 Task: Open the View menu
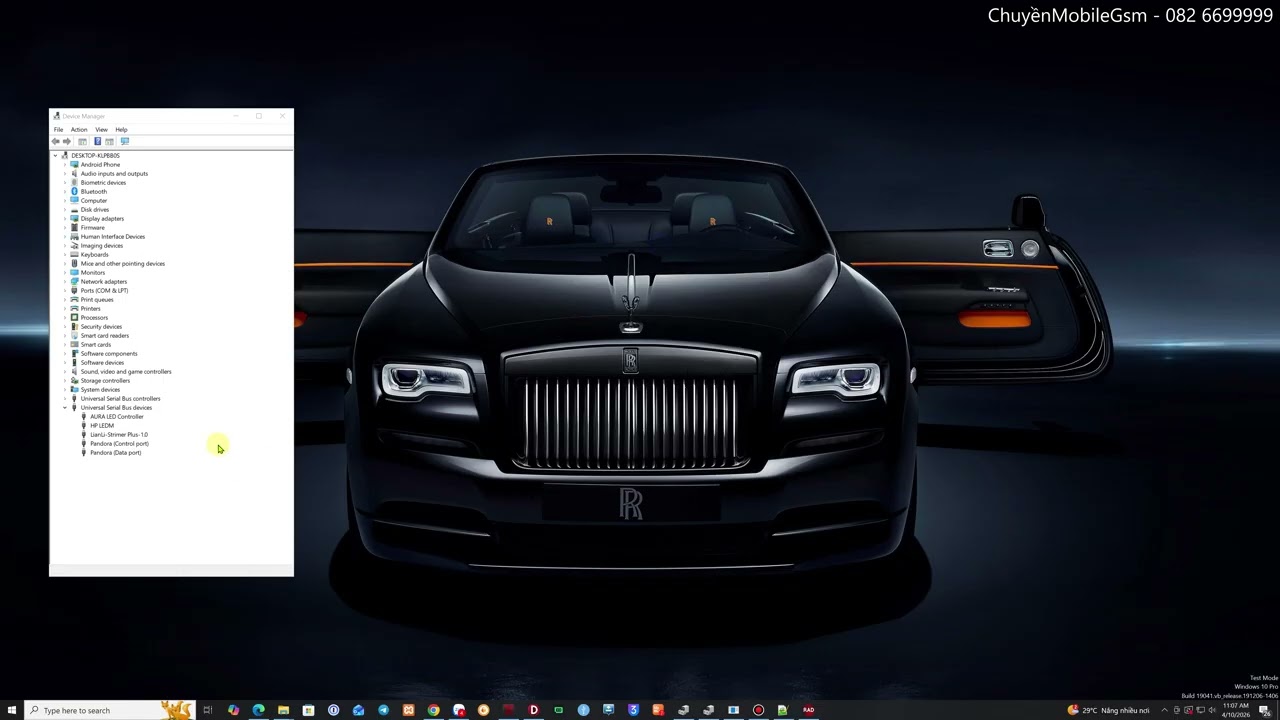pos(101,130)
